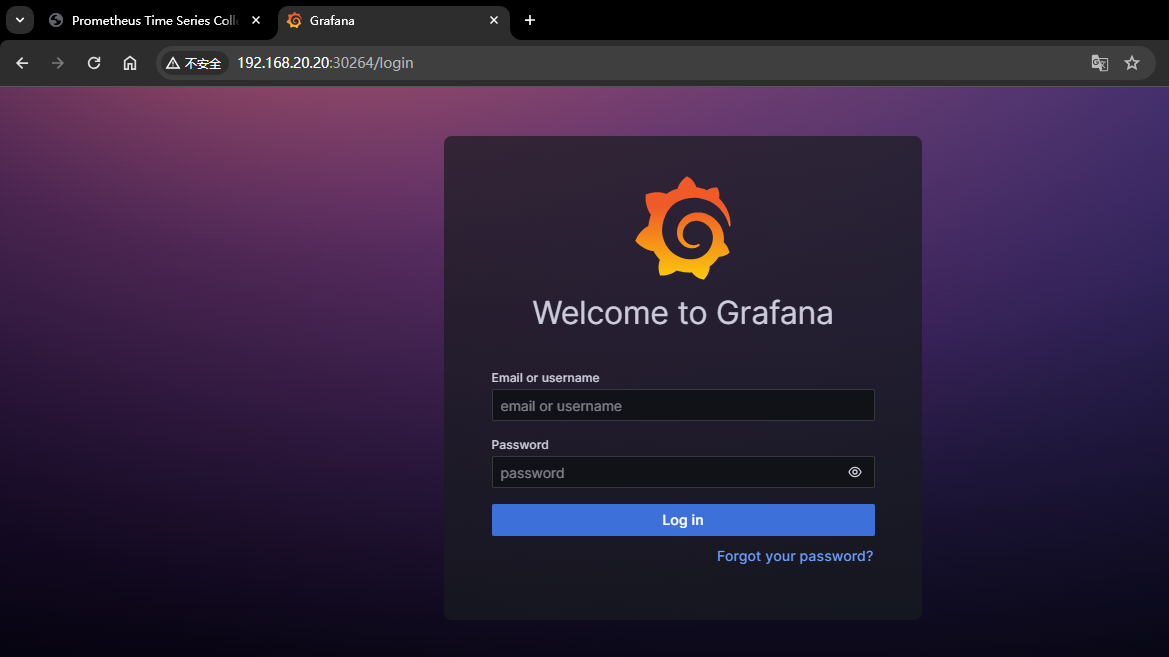Click the not-secure warning badge
The height and width of the screenshot is (657, 1169).
[194, 63]
